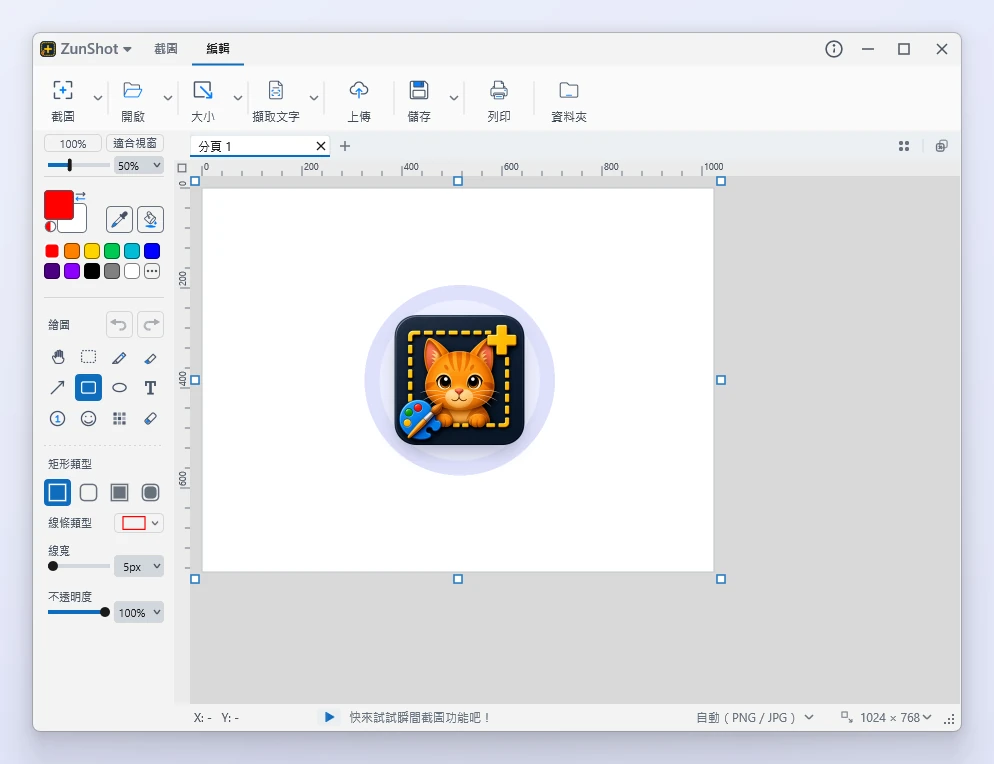
Task: Open the 50% zoom dropdown
Action: (139, 165)
